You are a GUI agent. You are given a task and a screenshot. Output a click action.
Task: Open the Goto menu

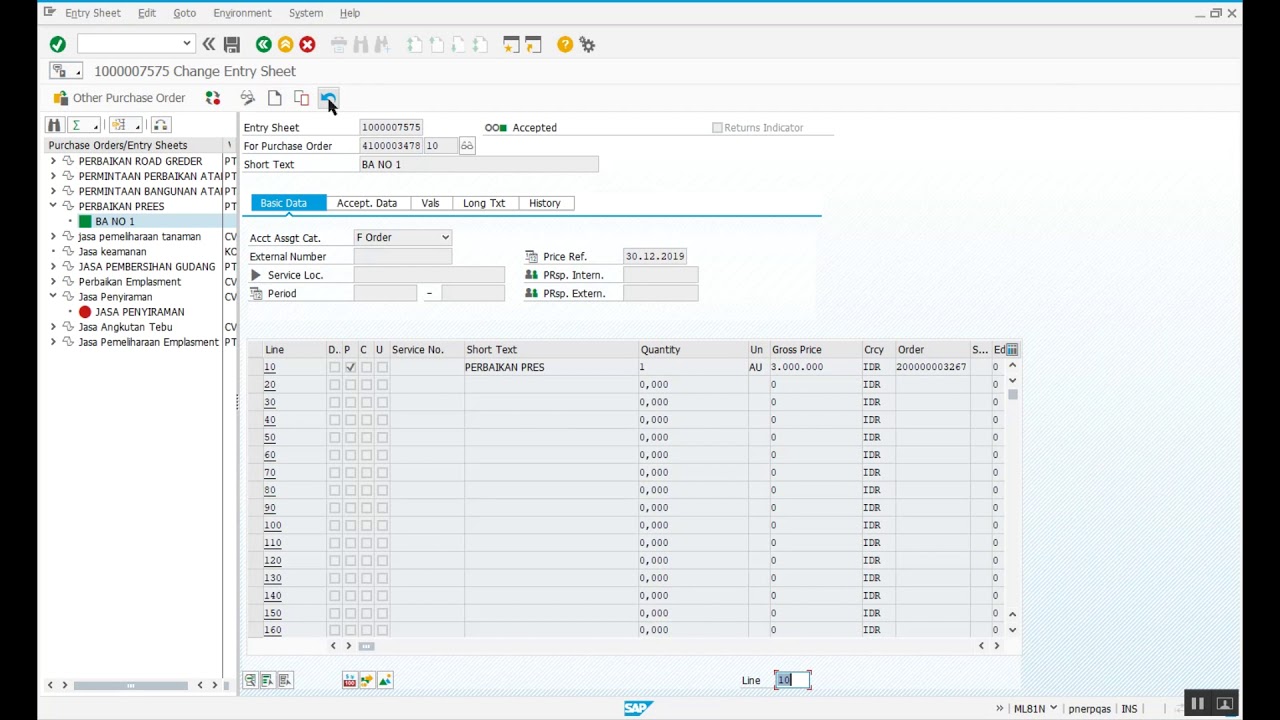pos(184,13)
